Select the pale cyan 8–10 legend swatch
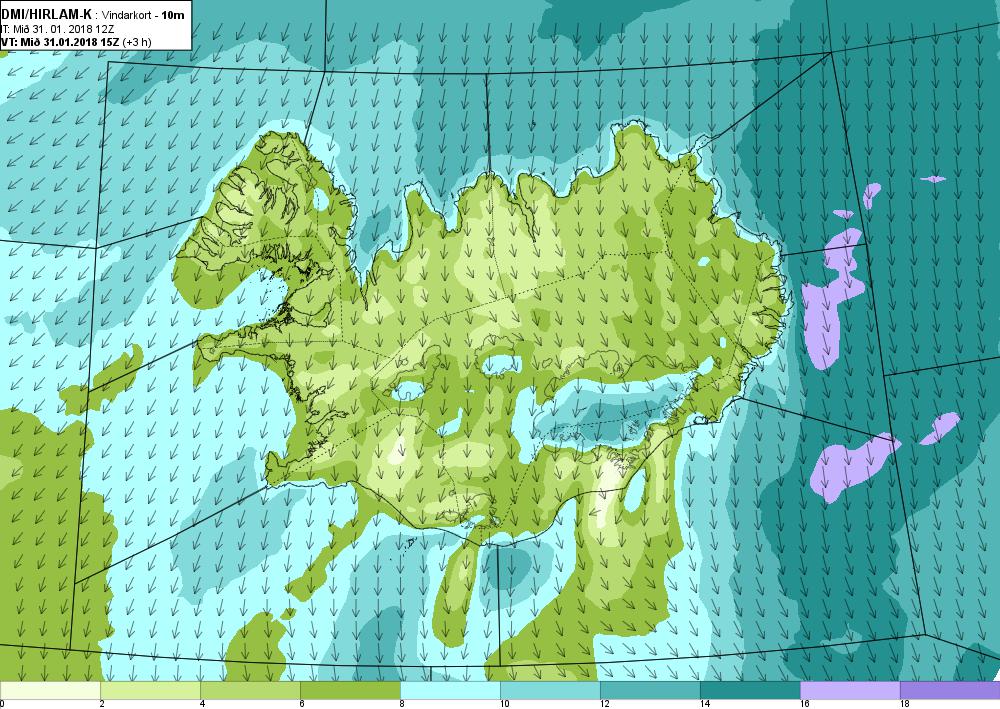This screenshot has height=709, width=1000. pyautogui.click(x=450, y=690)
